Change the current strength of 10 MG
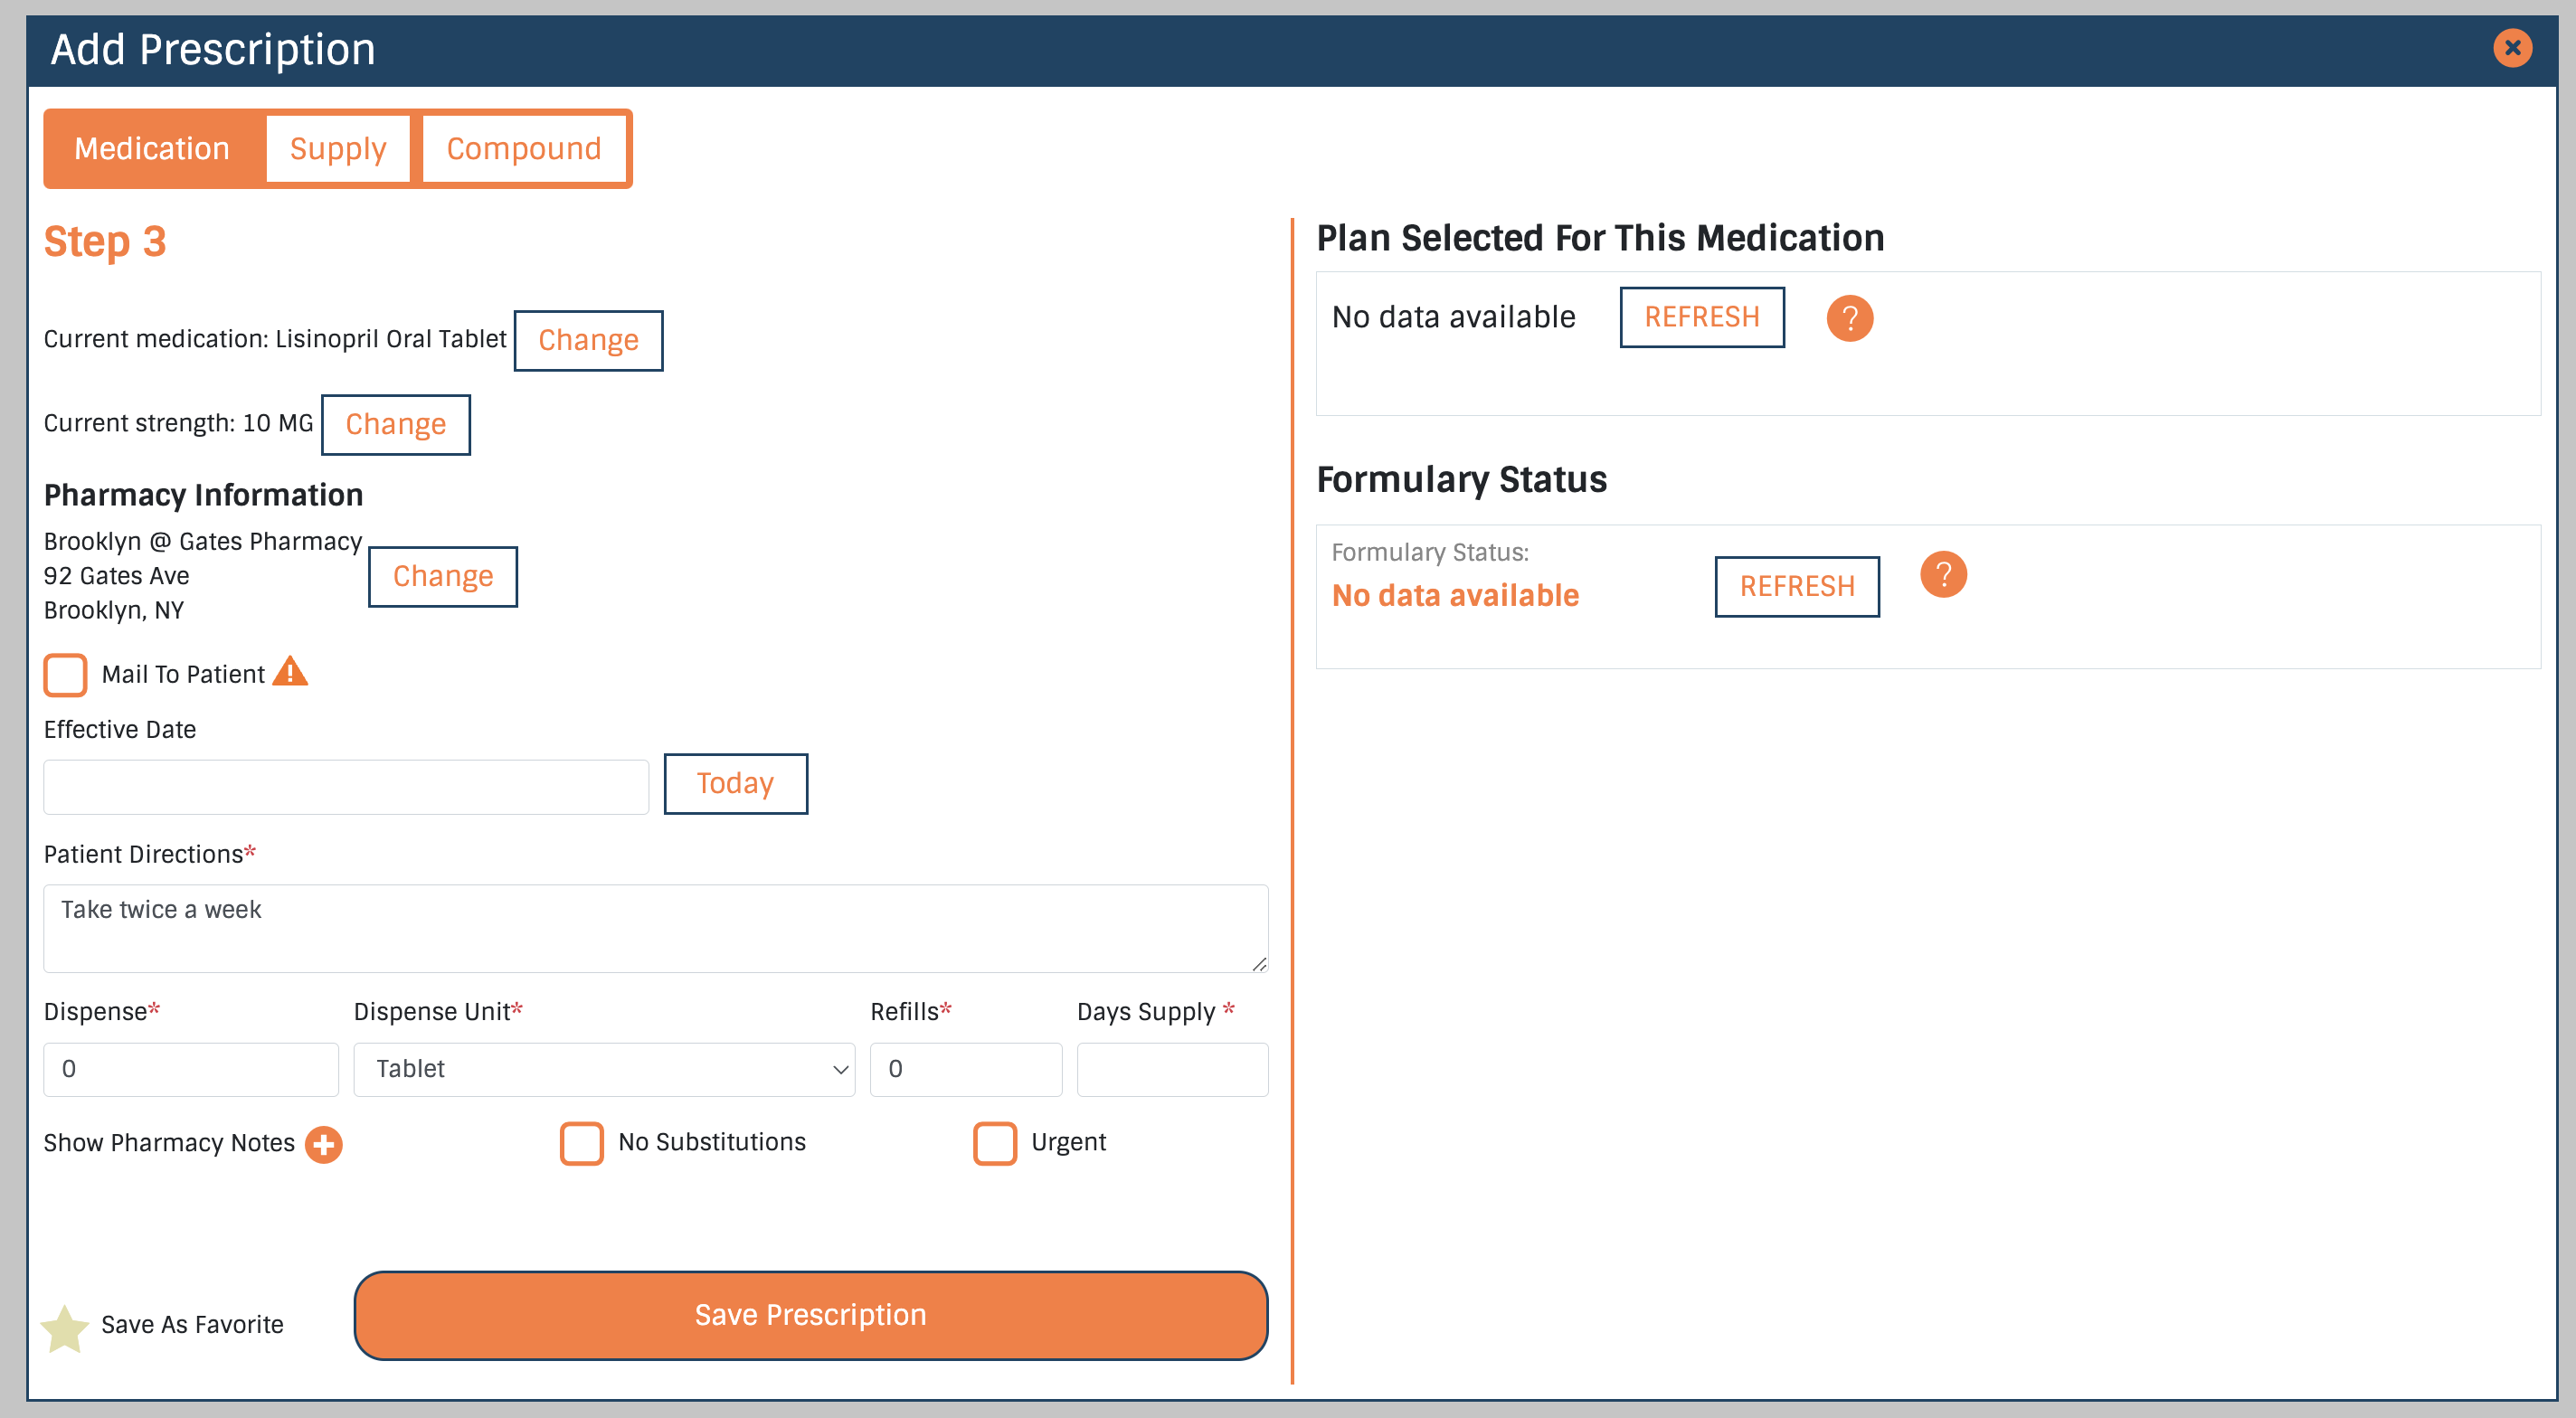 (395, 424)
